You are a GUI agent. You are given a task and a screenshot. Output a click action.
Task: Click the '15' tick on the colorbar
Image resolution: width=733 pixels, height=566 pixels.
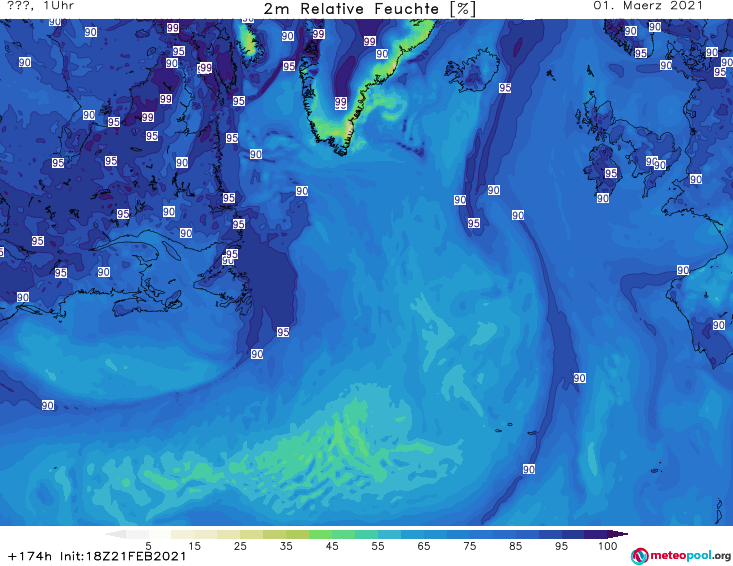(x=194, y=546)
